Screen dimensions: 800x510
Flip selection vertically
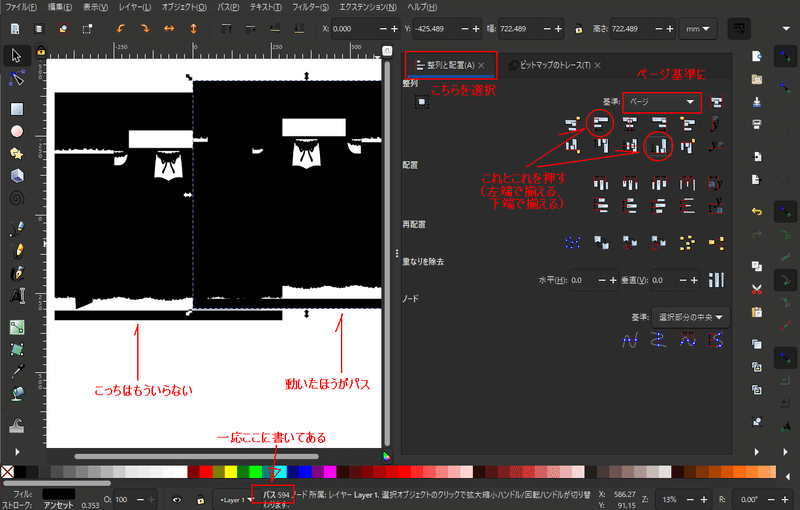coord(193,29)
